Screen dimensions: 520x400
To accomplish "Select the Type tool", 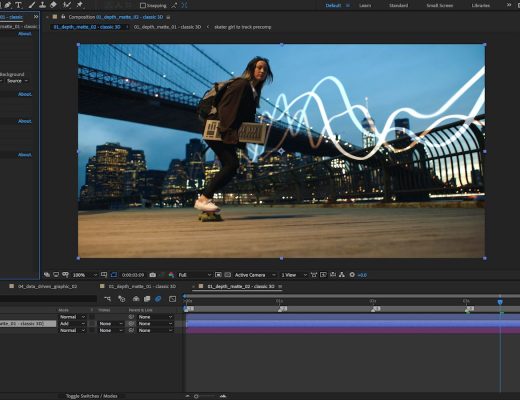I will (18, 5).
